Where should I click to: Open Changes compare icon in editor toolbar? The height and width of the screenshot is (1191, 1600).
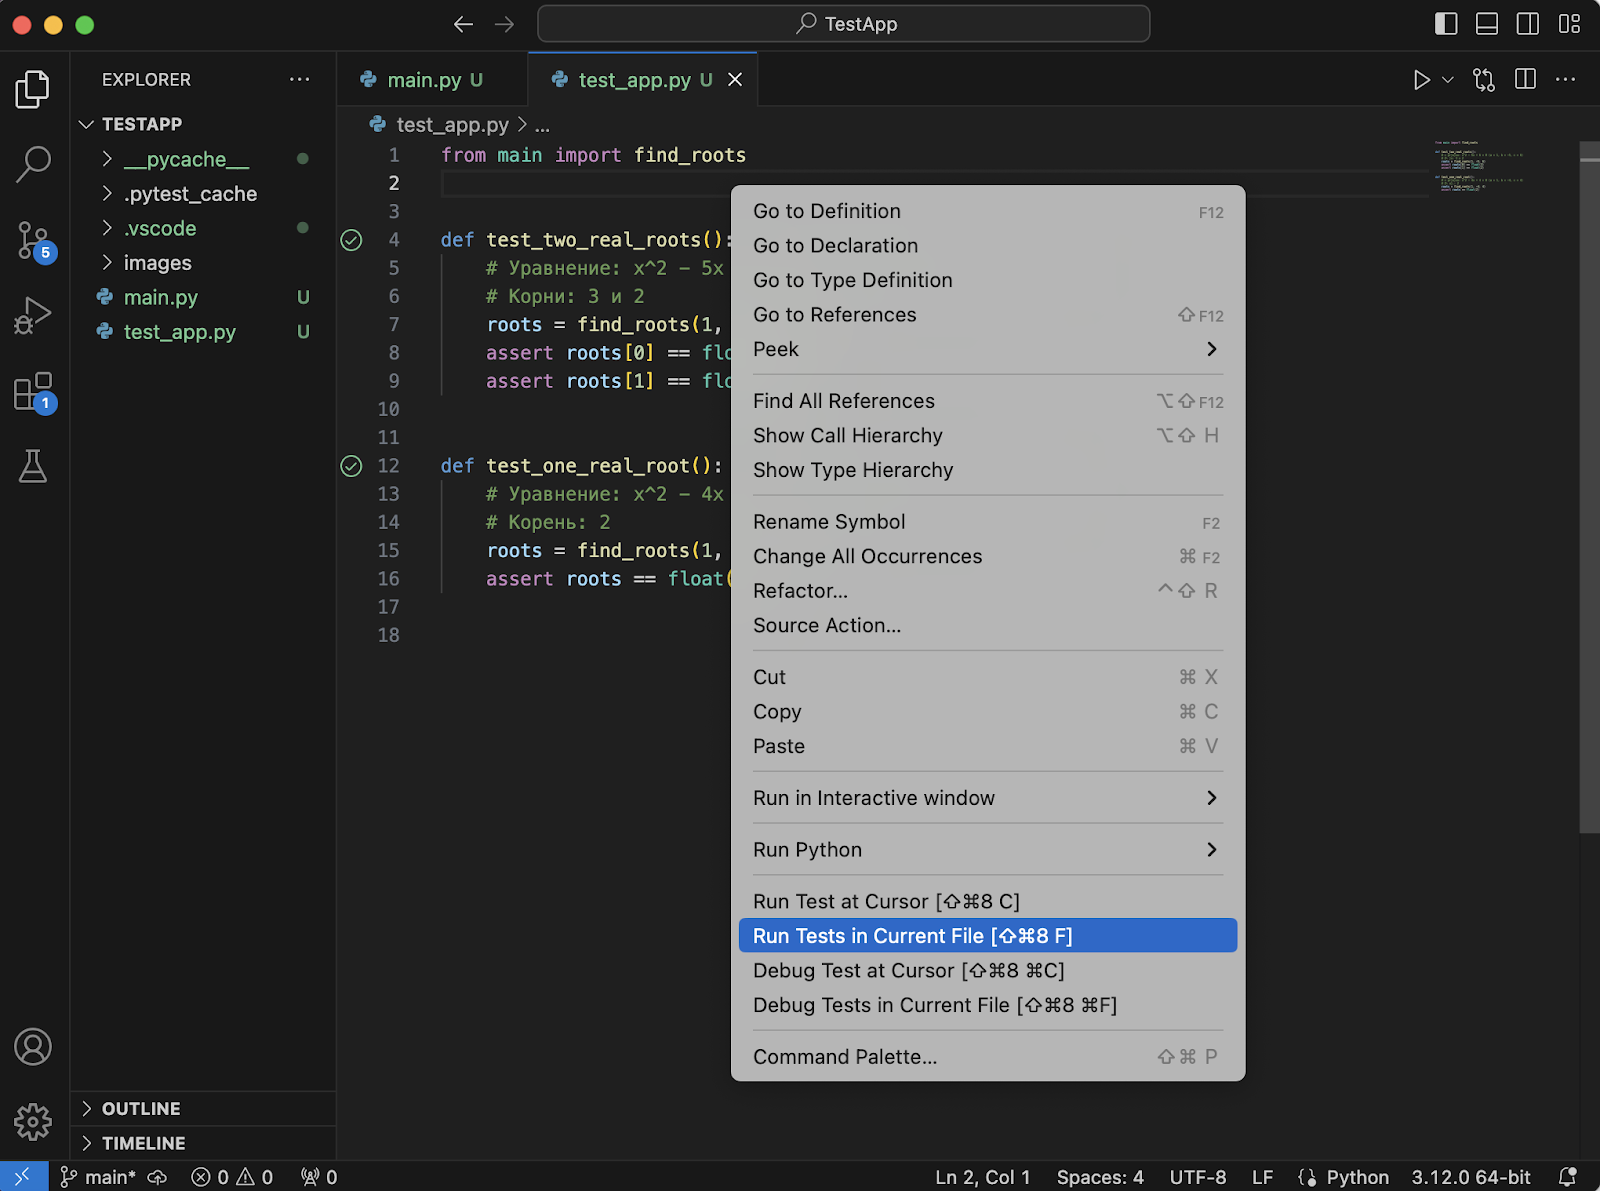[1484, 80]
